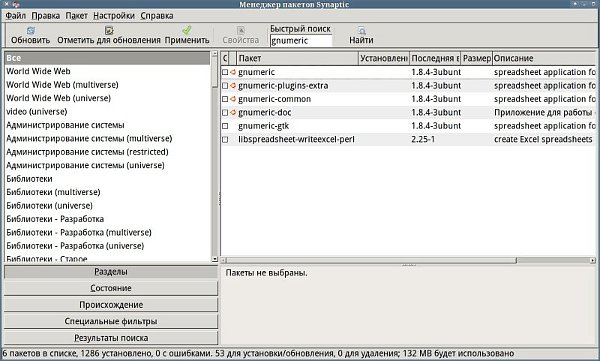Sort by the Пакет column header
The width and height of the screenshot is (600, 361).
(297, 58)
